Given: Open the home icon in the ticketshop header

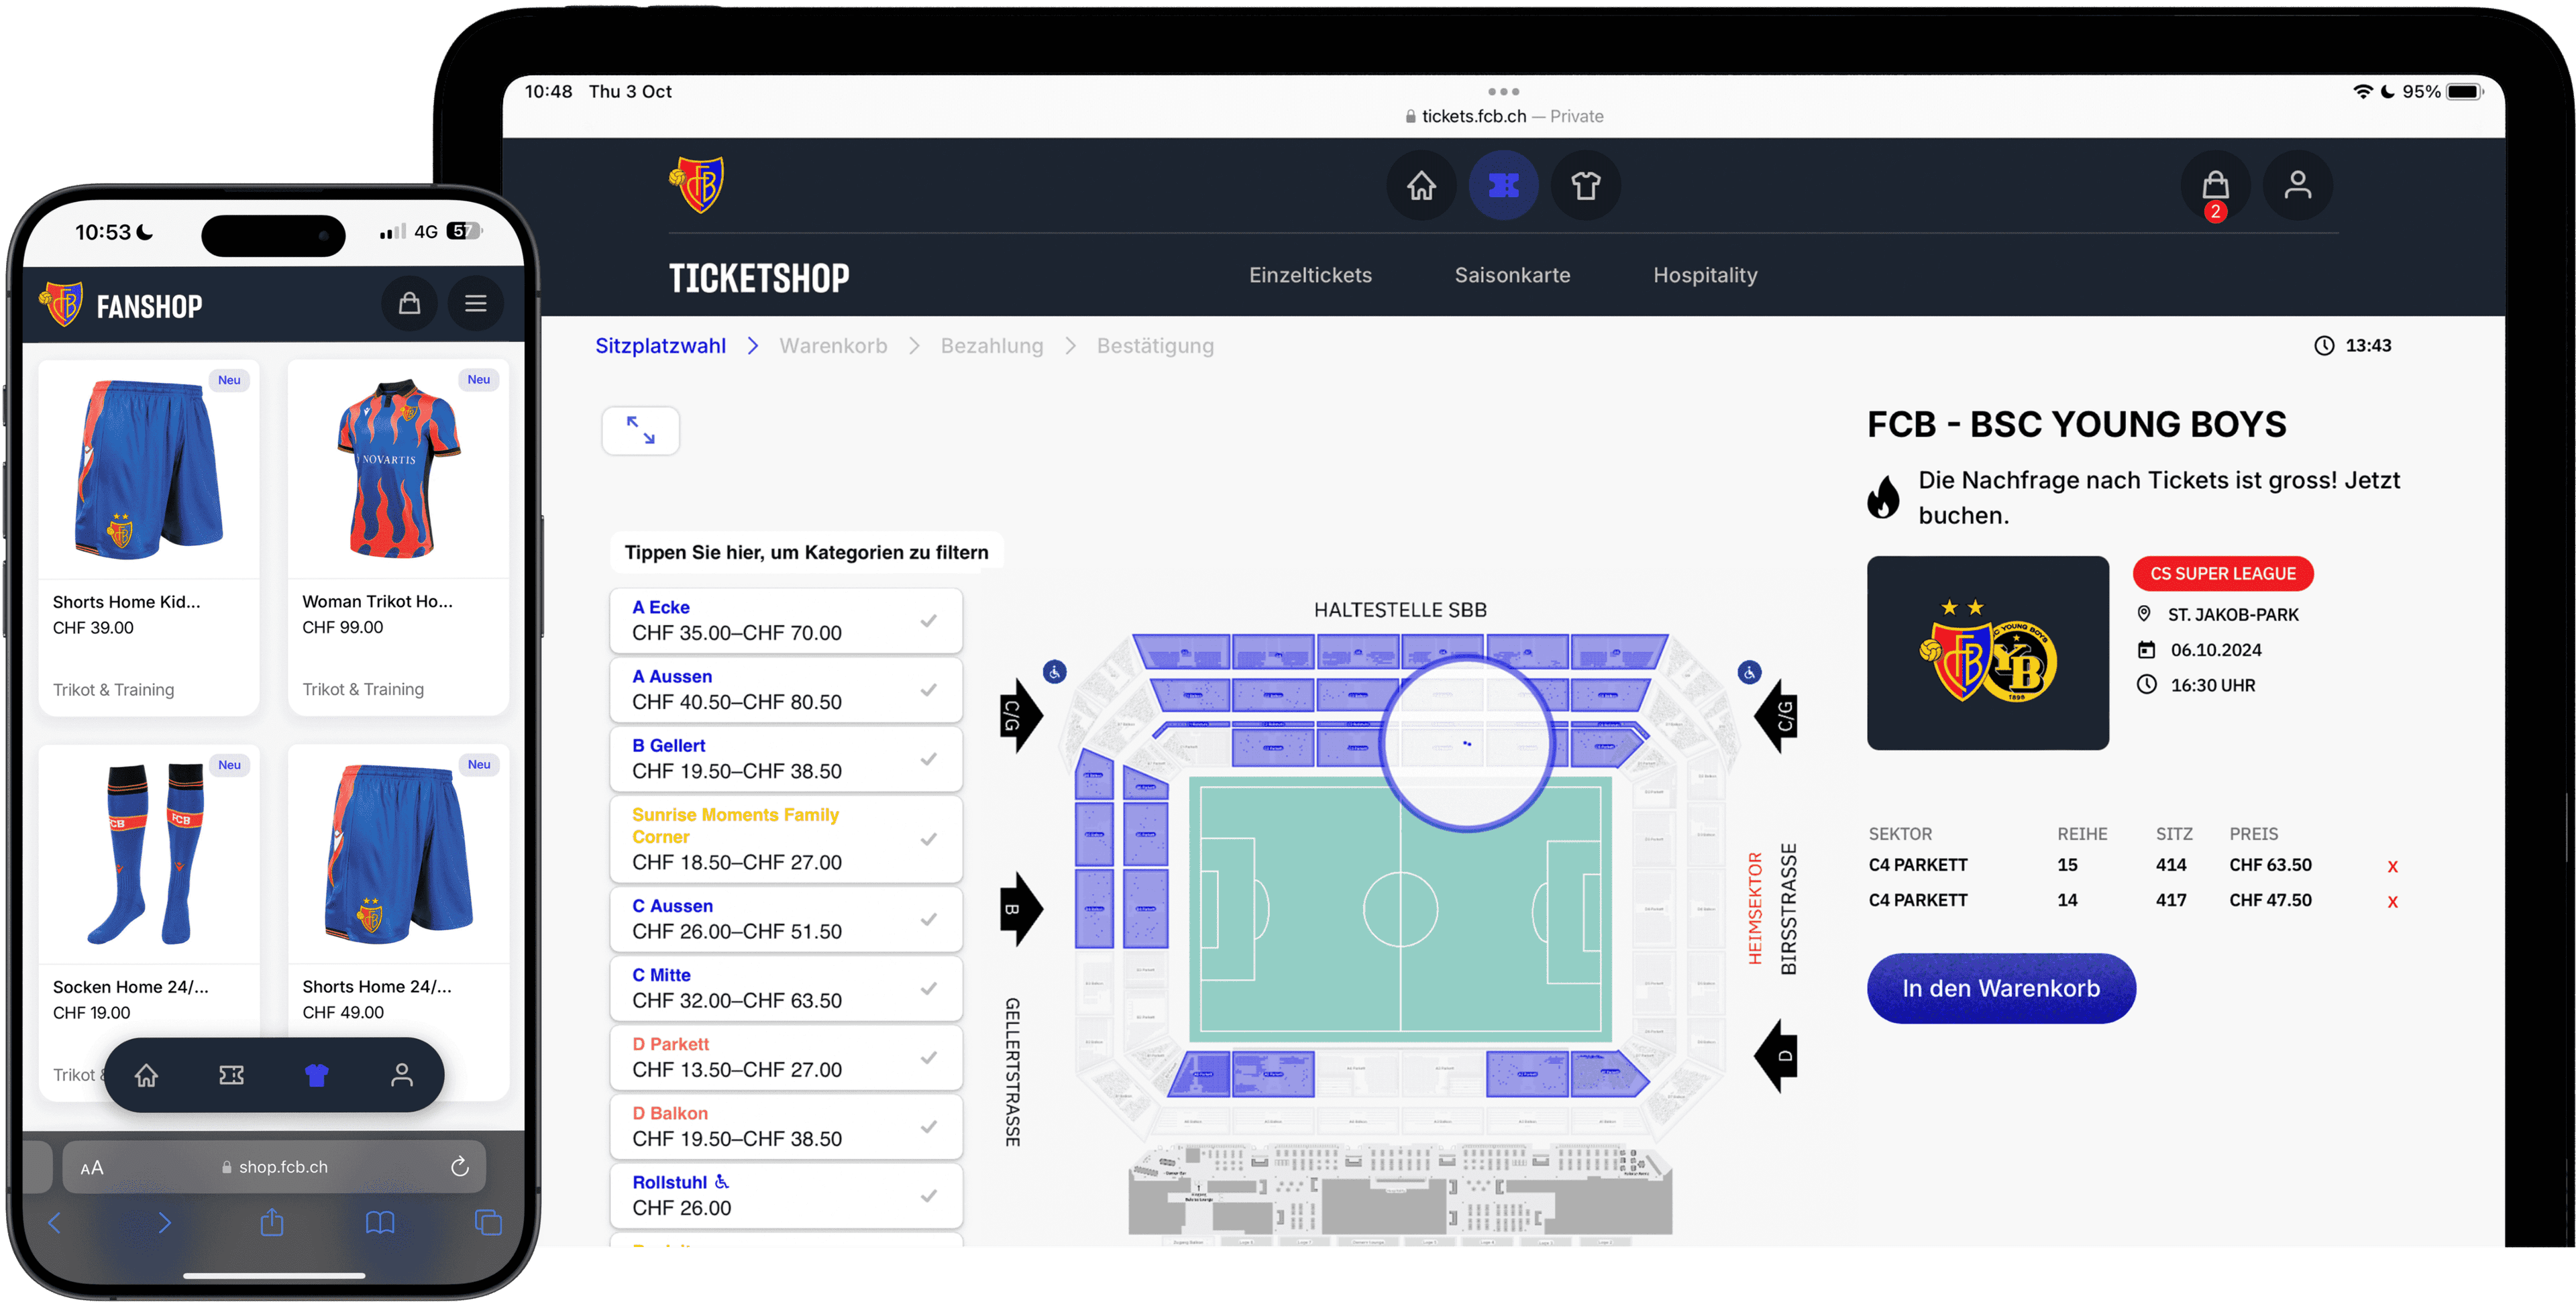Looking at the screenshot, I should [x=1421, y=186].
